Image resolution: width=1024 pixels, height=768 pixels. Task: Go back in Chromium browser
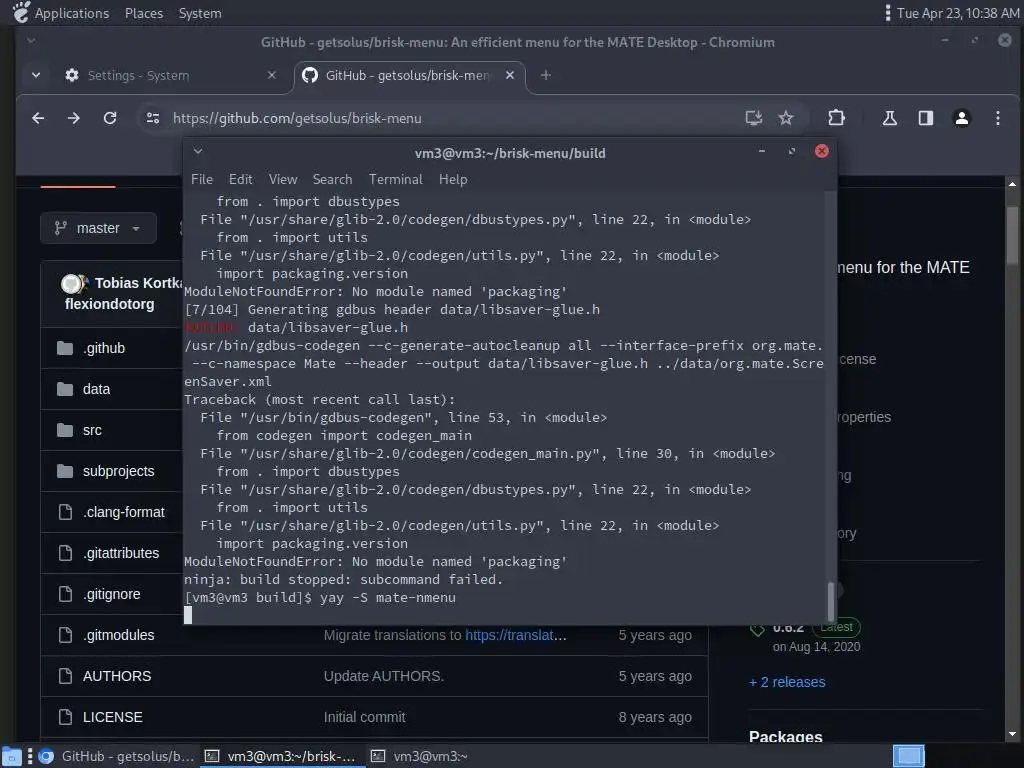(x=38, y=118)
